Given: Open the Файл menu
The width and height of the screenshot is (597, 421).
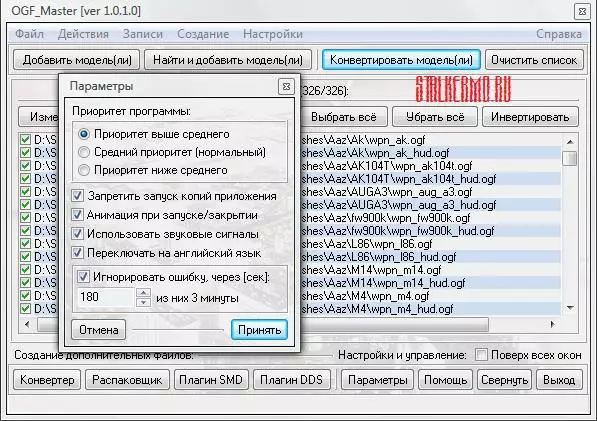Looking at the screenshot, I should tap(29, 34).
